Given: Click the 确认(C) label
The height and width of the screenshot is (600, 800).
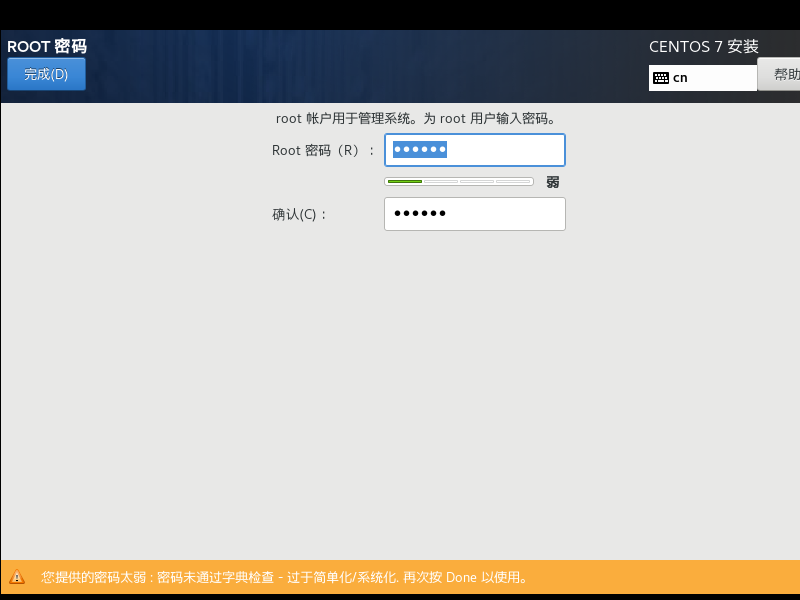Looking at the screenshot, I should 299,214.
